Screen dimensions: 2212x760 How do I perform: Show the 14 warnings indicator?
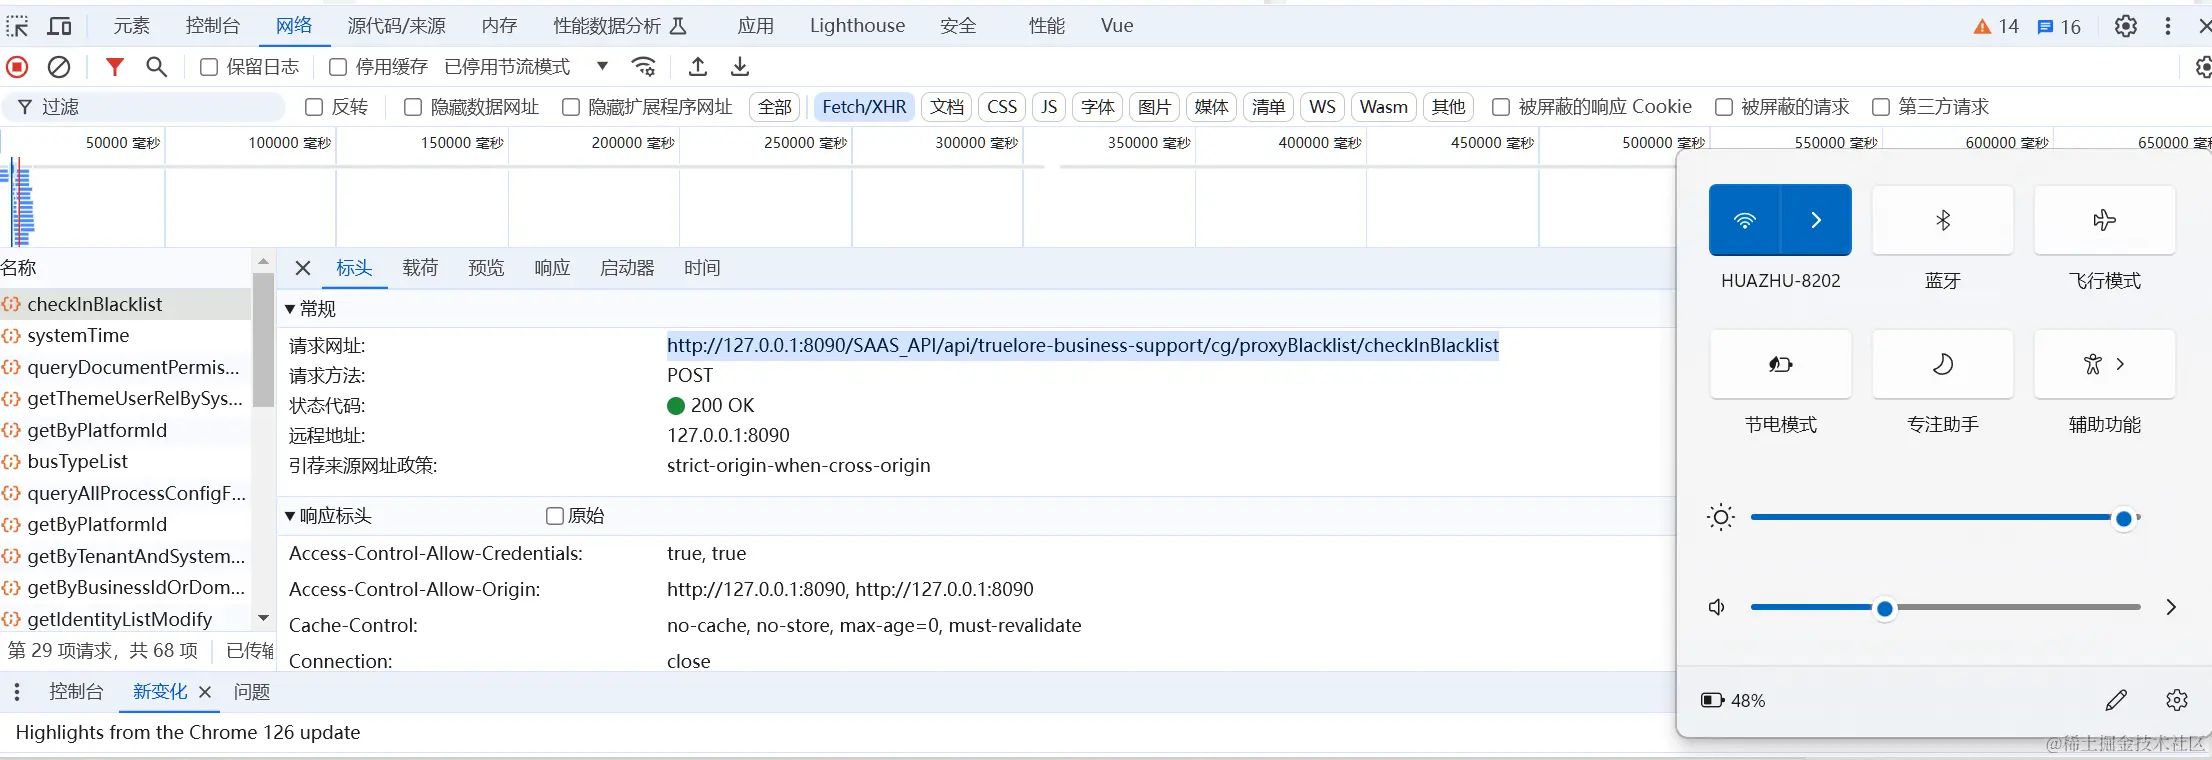1996,26
